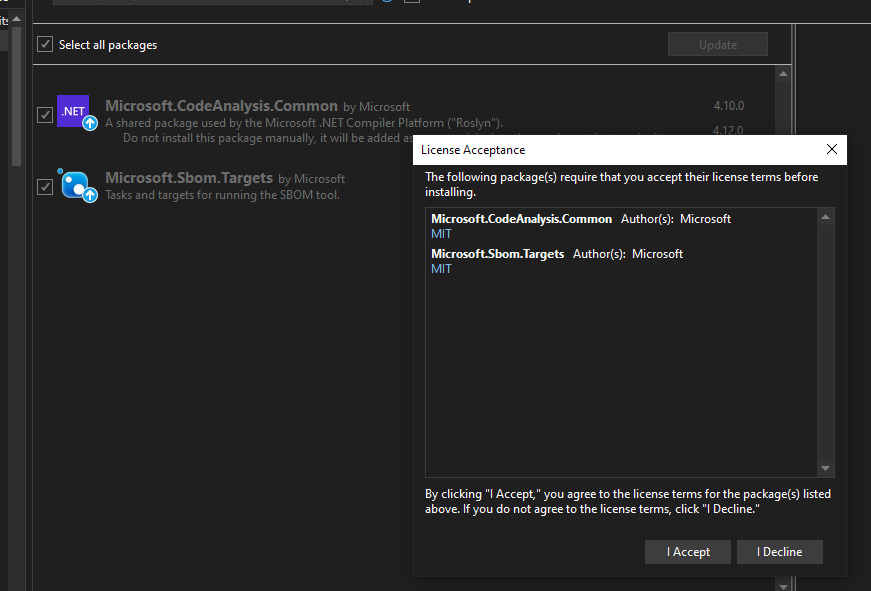Uncheck the Microsoft.CodeAnalysis.Common package checkbox
Image resolution: width=871 pixels, height=591 pixels.
(x=45, y=115)
